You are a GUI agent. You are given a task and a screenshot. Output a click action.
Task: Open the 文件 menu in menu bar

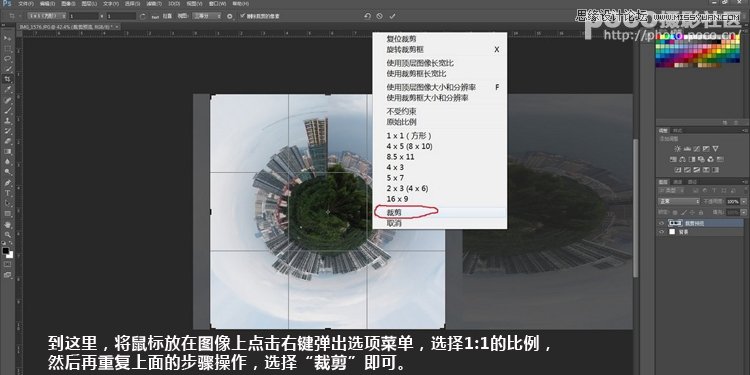(x=26, y=3)
